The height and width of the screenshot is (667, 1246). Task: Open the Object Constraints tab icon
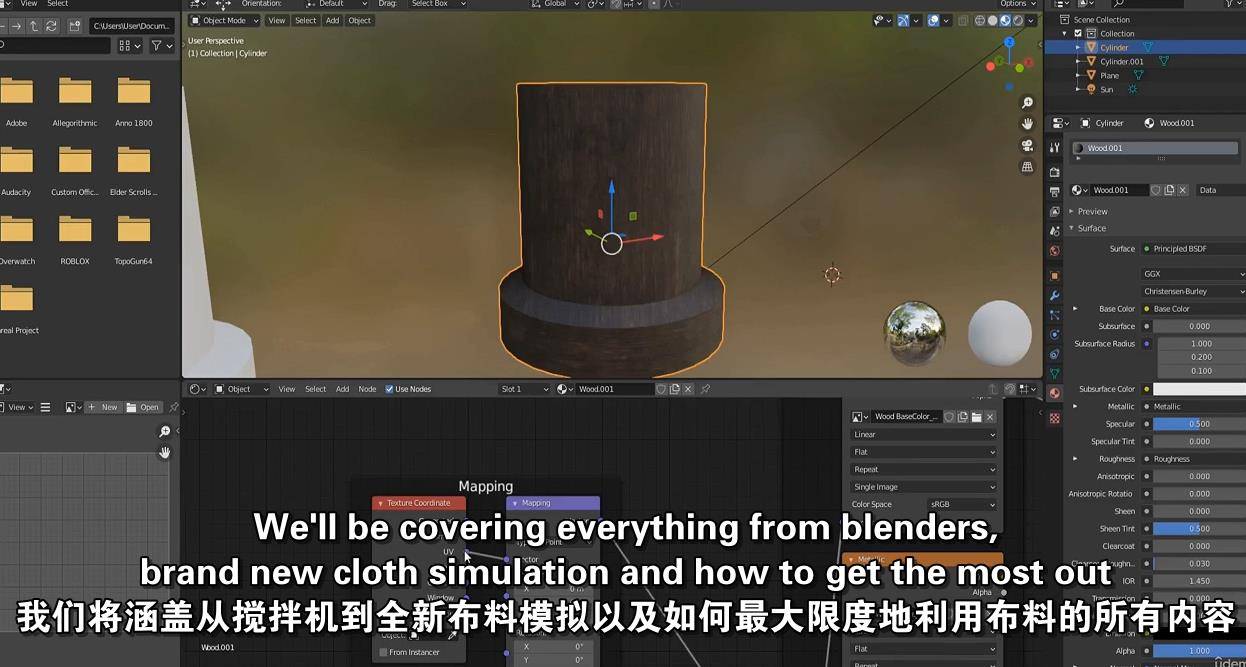click(1054, 354)
